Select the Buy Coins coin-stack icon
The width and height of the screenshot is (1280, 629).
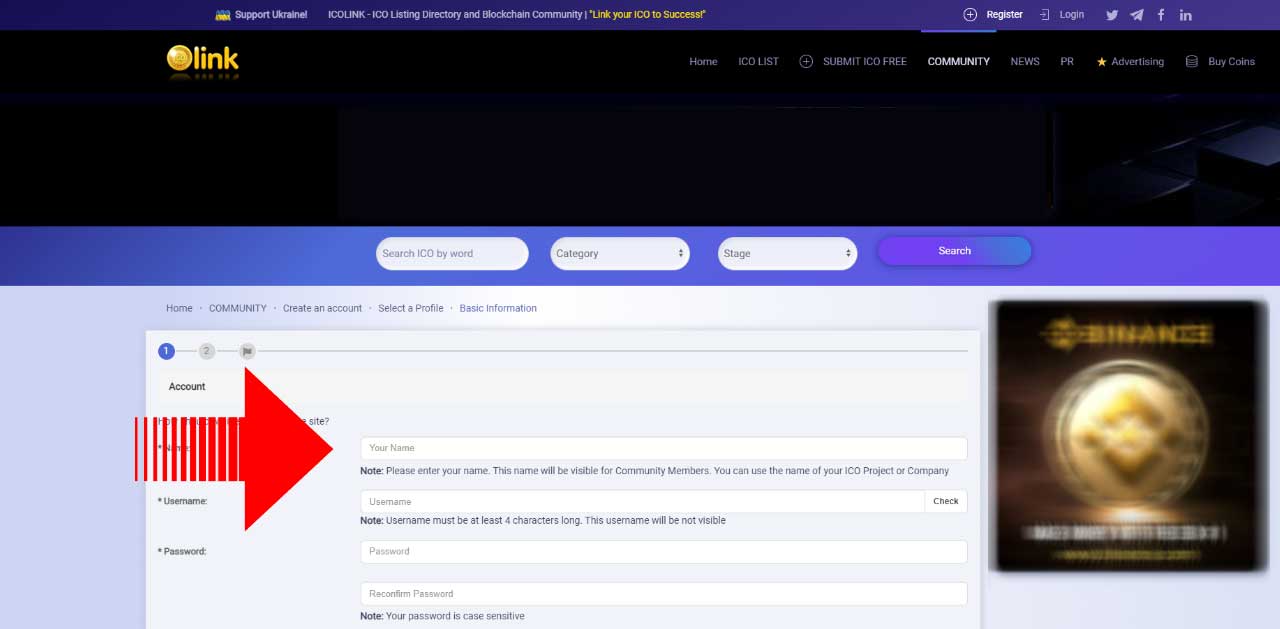pyautogui.click(x=1190, y=61)
